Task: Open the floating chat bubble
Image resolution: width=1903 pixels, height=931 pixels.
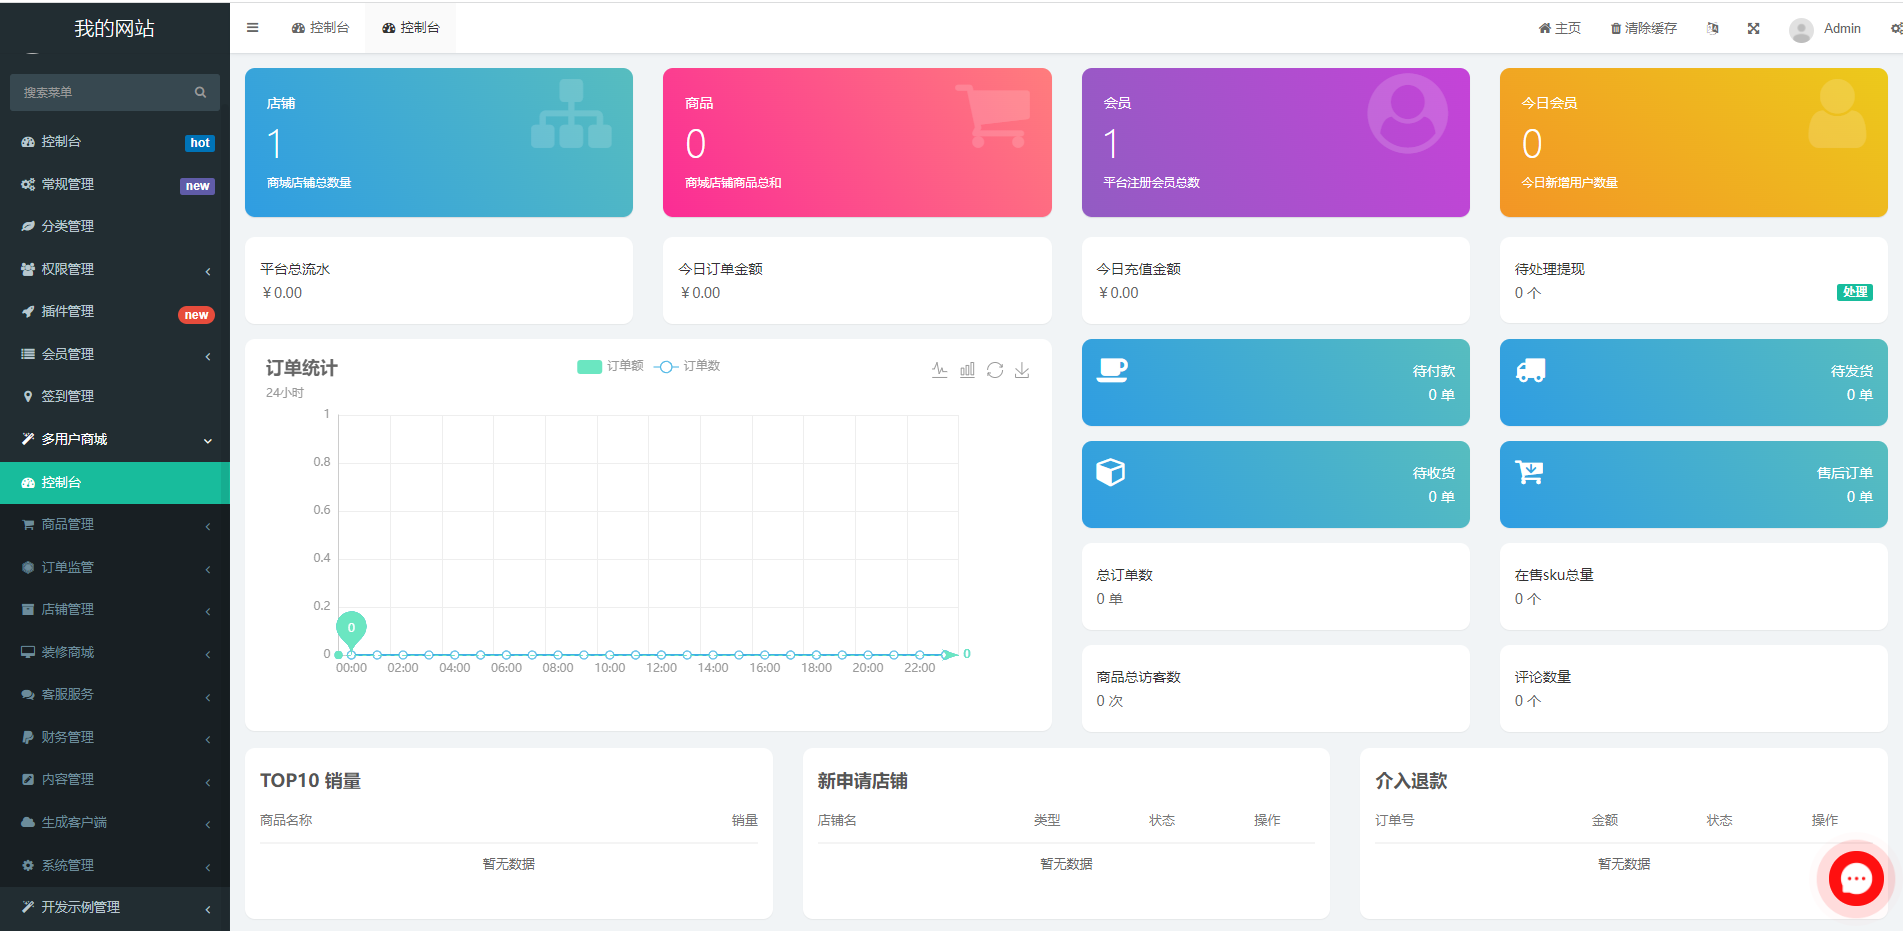Action: click(x=1855, y=878)
